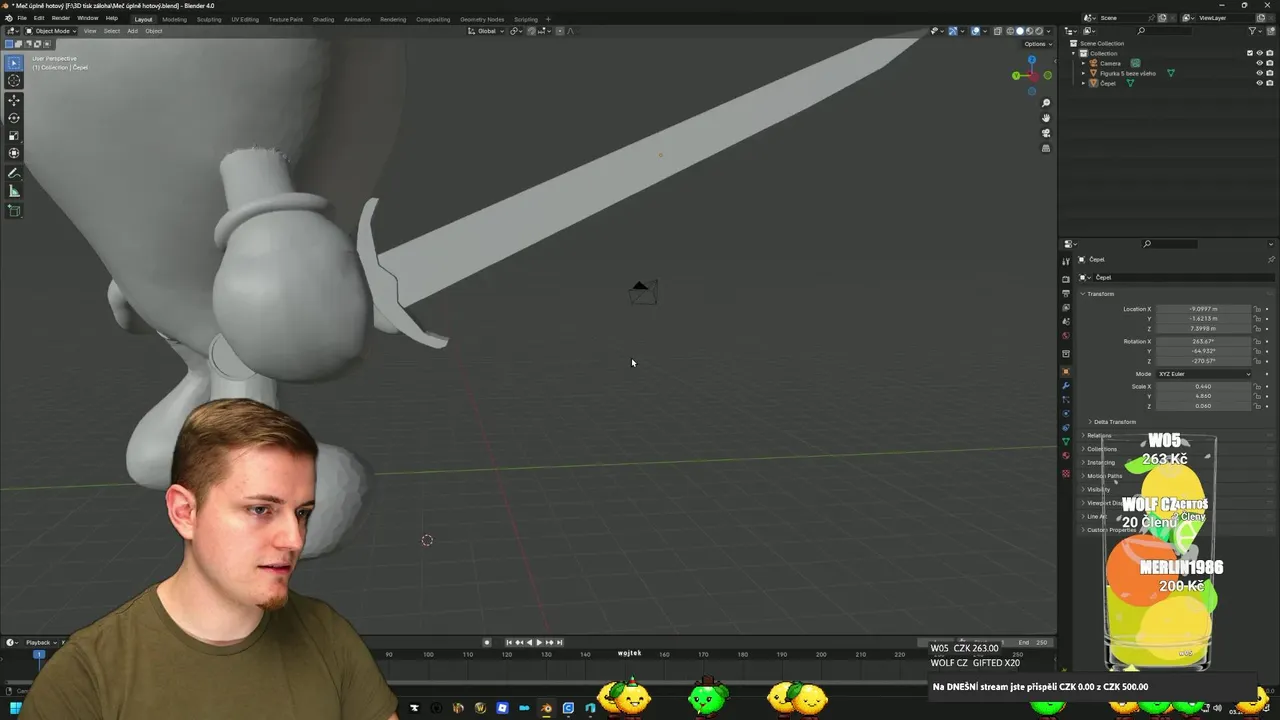1280x720 pixels.
Task: Open the File menu
Action: [22, 18]
